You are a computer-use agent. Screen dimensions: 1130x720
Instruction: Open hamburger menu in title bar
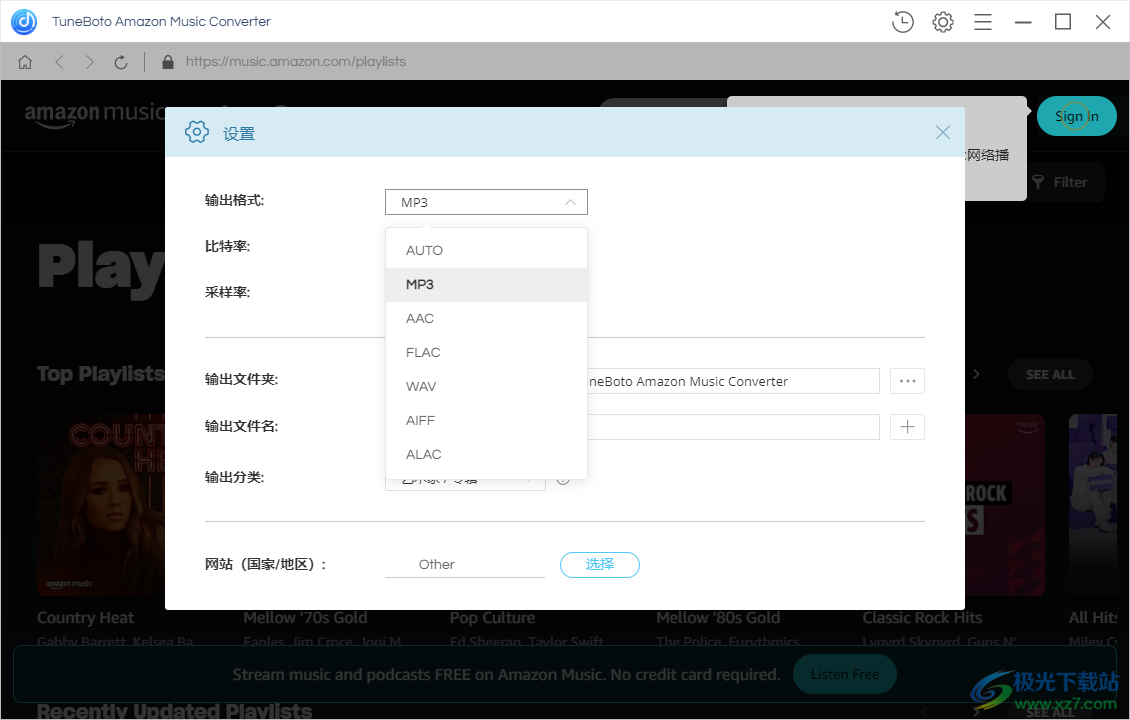983,22
